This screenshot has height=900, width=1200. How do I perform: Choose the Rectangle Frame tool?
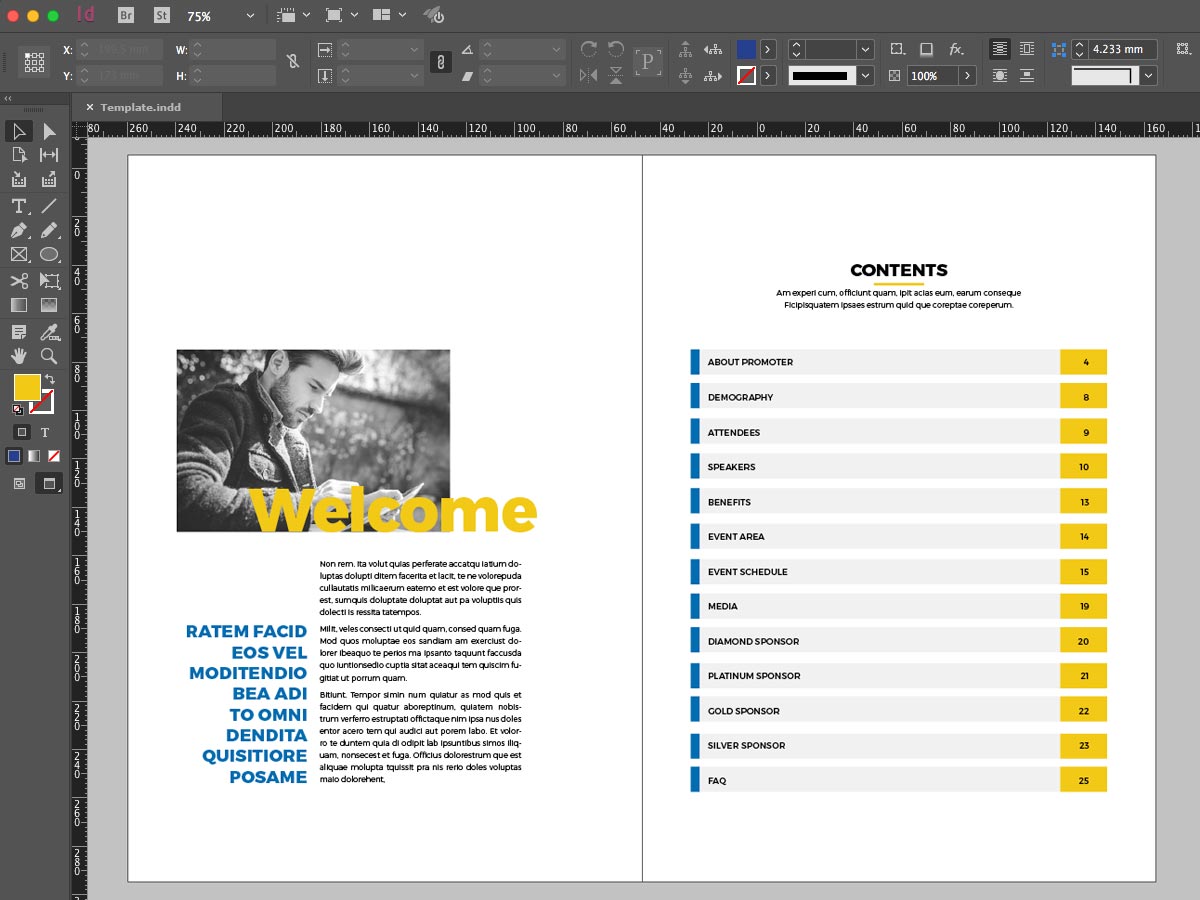pyautogui.click(x=19, y=255)
